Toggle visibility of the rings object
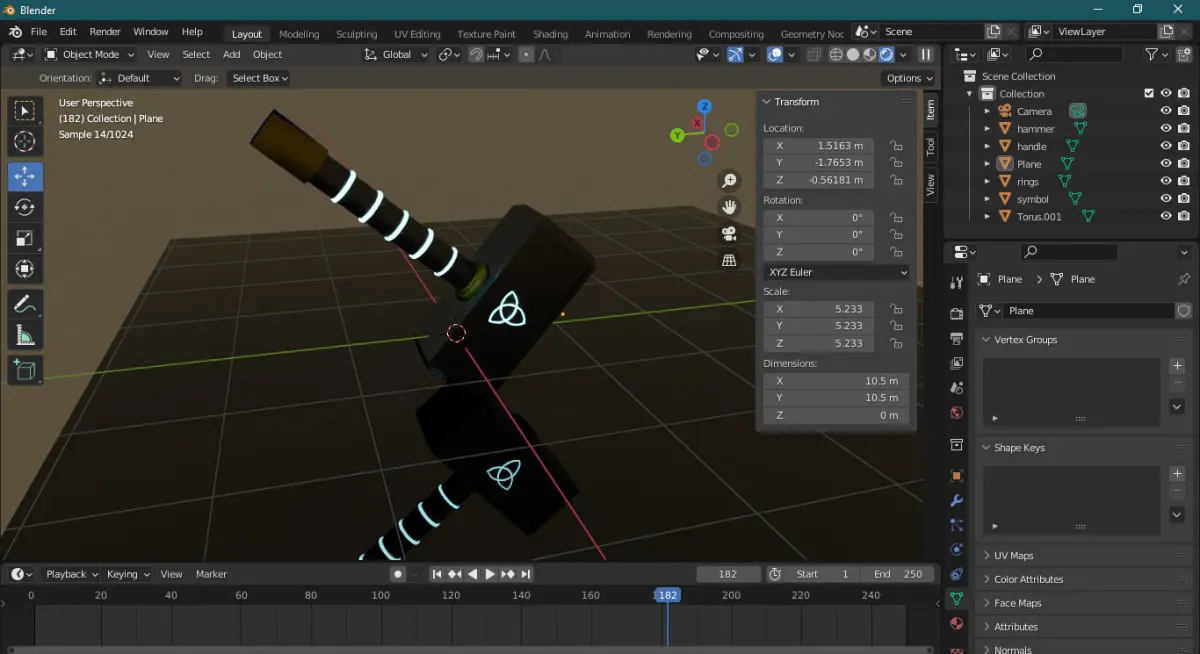Viewport: 1200px width, 654px height. pyautogui.click(x=1166, y=181)
